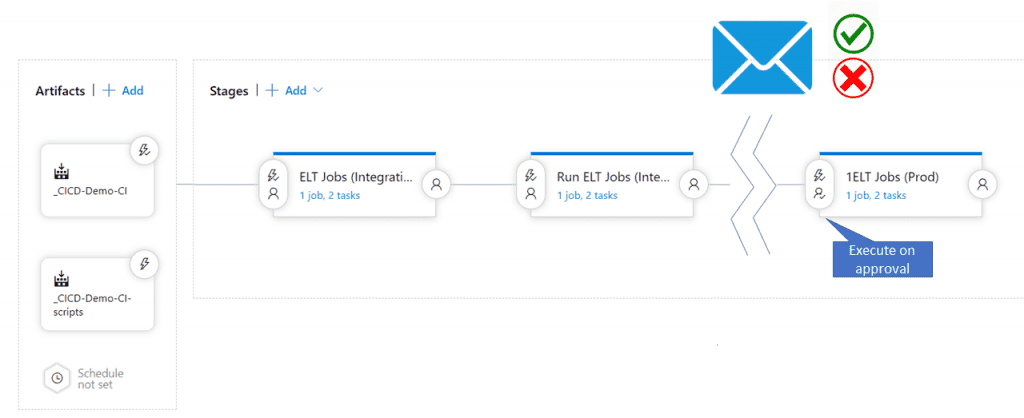Image resolution: width=1024 pixels, height=418 pixels.
Task: Open 1 job, 2 tasks link in Run ELT Jobs
Action: [x=587, y=195]
